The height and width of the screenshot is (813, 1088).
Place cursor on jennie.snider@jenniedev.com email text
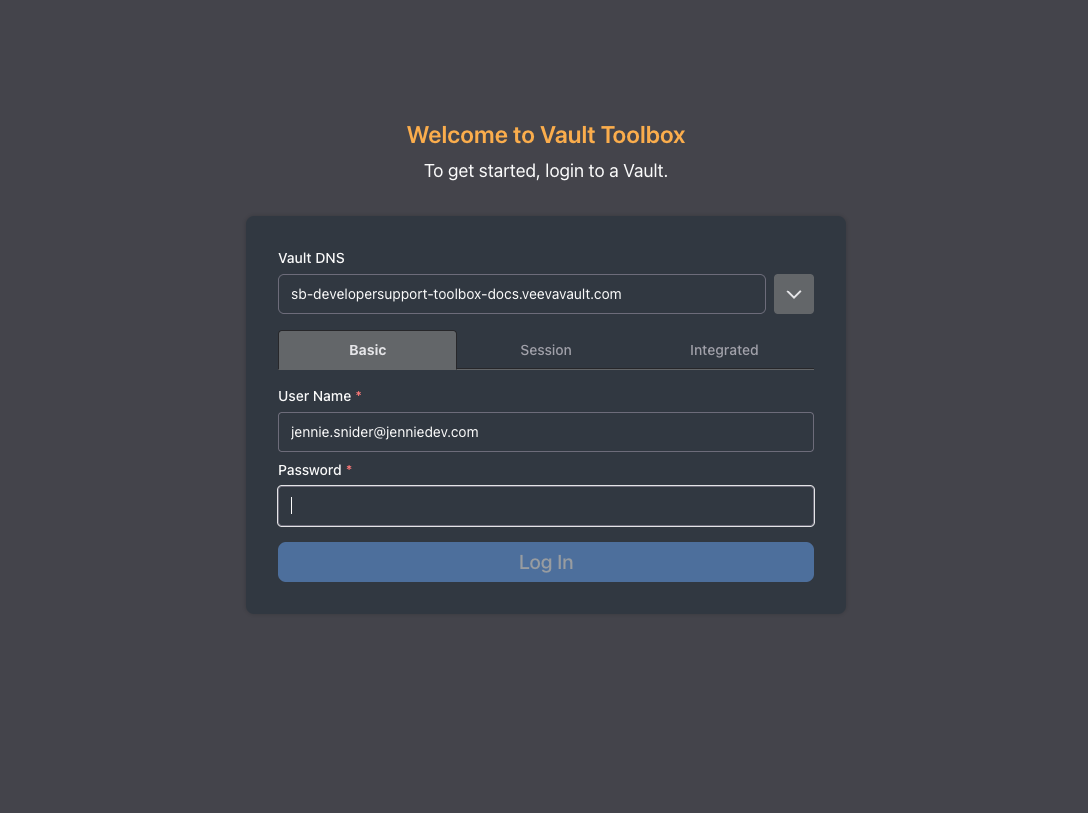tap(384, 432)
